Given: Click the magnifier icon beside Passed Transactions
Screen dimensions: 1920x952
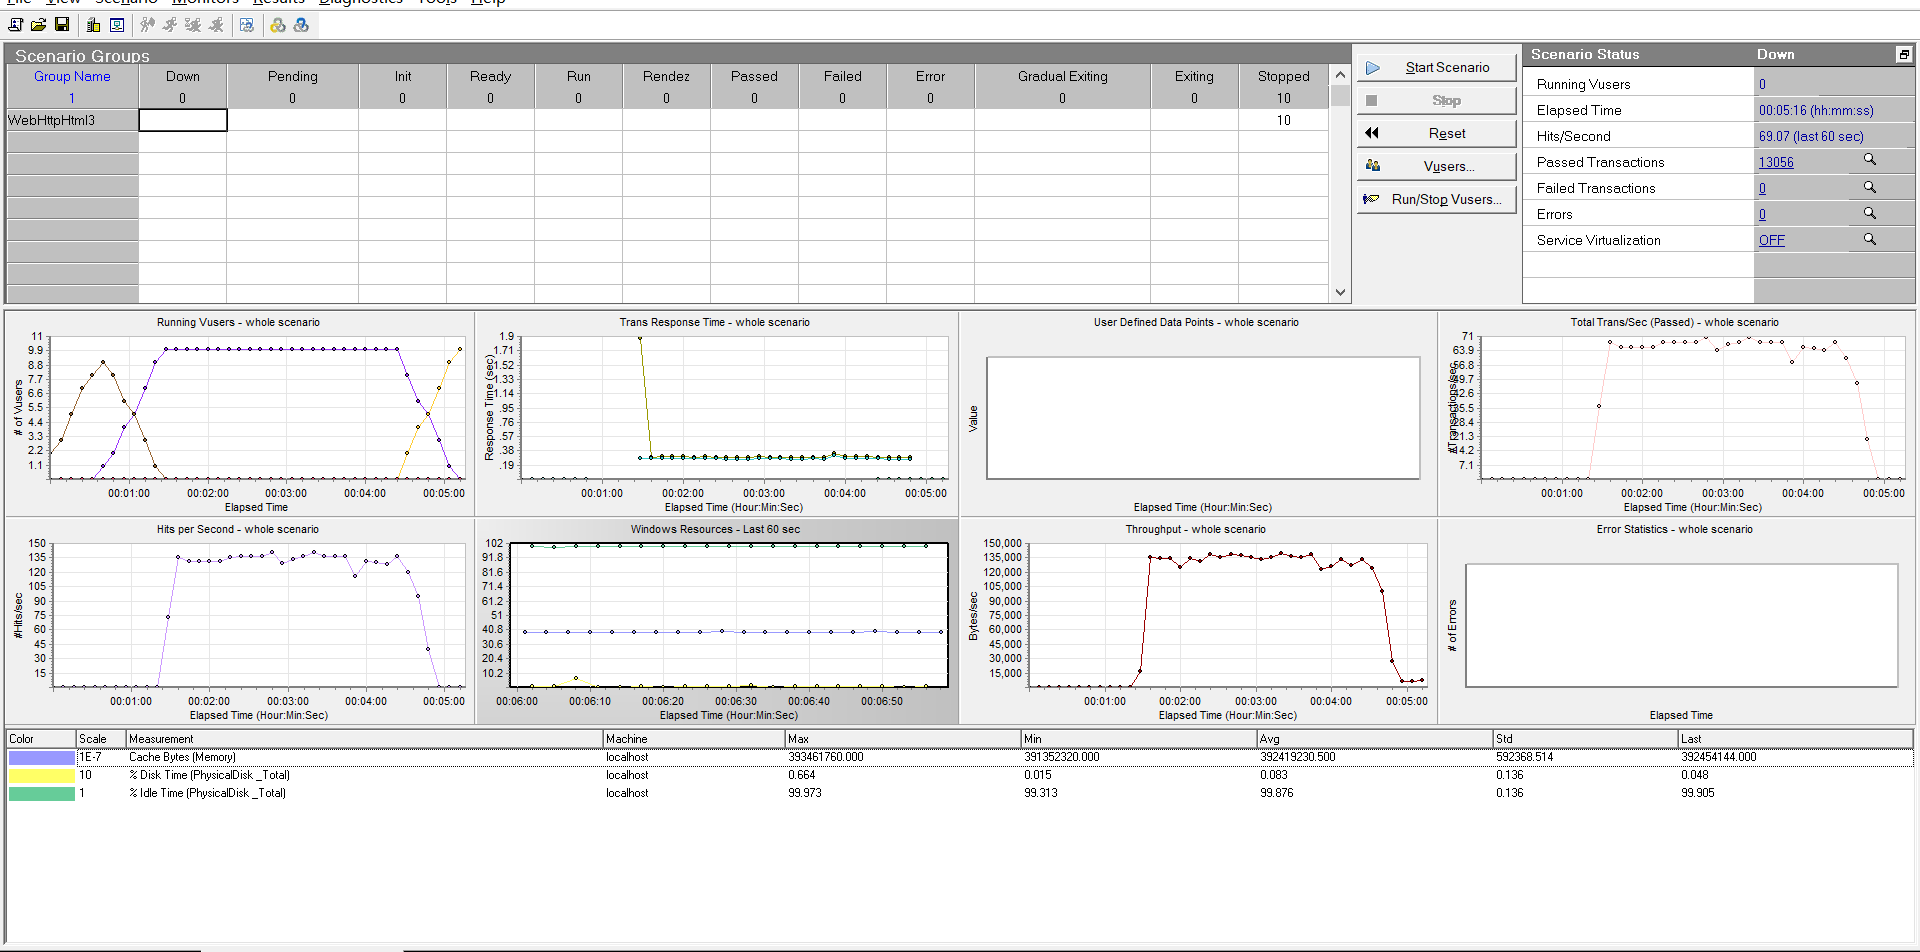Looking at the screenshot, I should tap(1869, 160).
